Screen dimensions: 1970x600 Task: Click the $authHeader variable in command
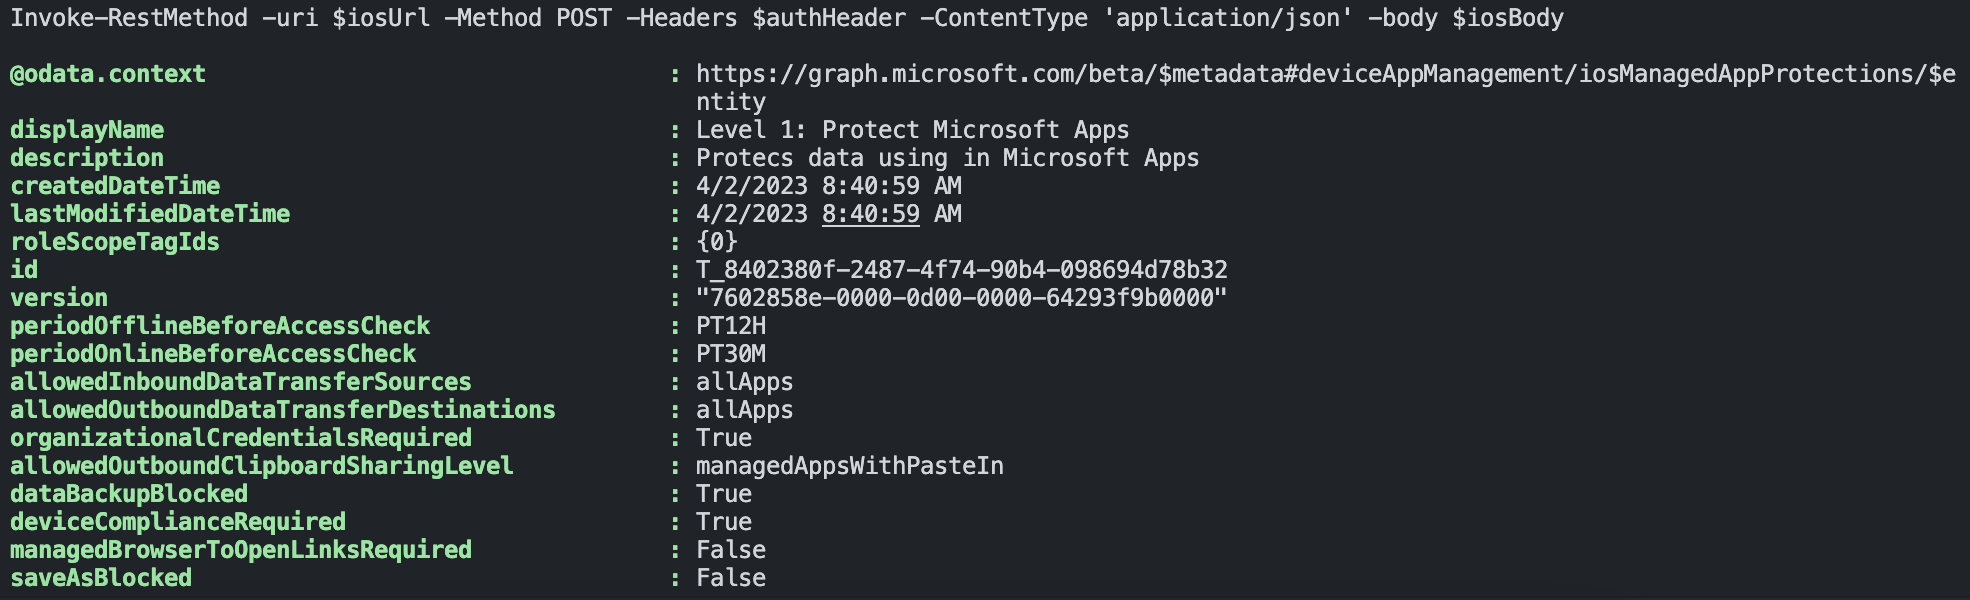[x=828, y=18]
